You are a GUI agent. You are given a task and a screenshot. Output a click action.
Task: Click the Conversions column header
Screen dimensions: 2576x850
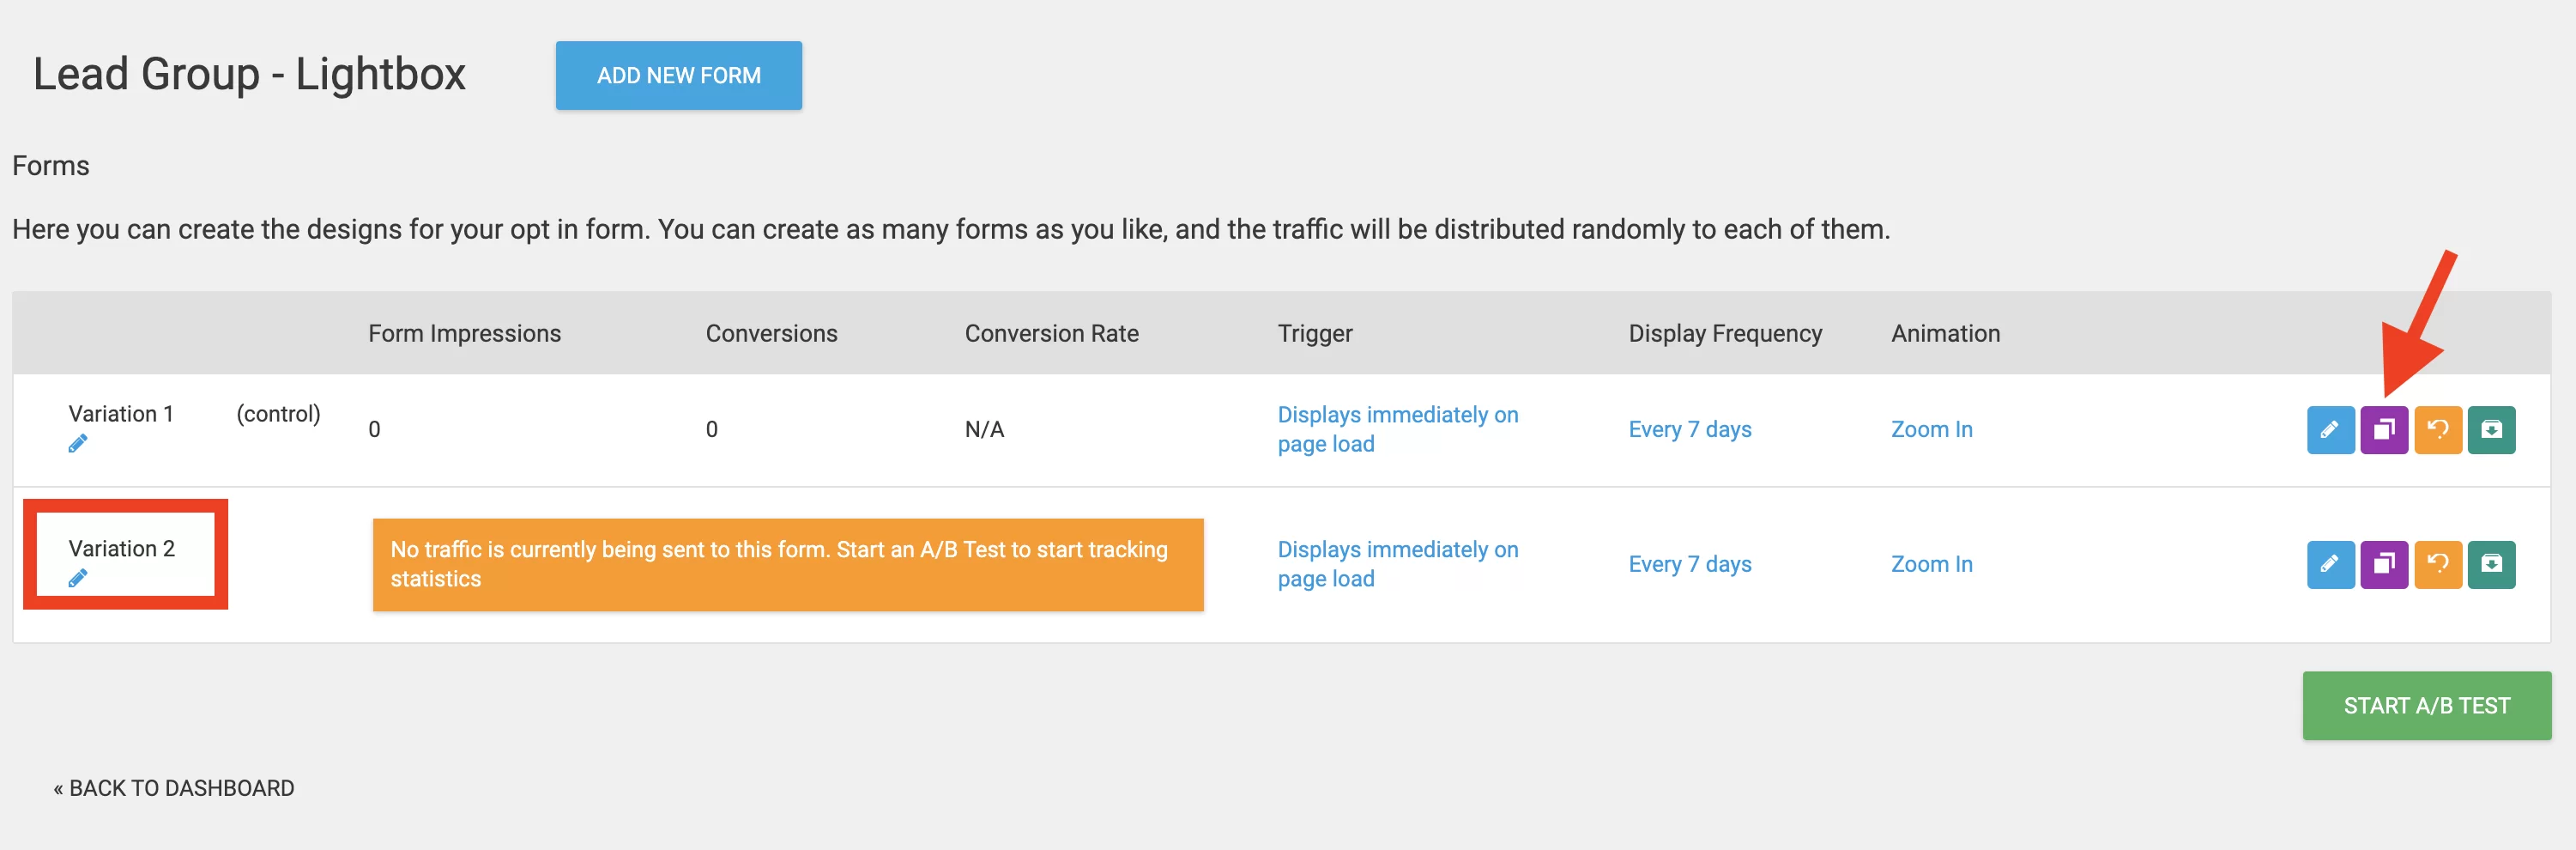(x=771, y=333)
